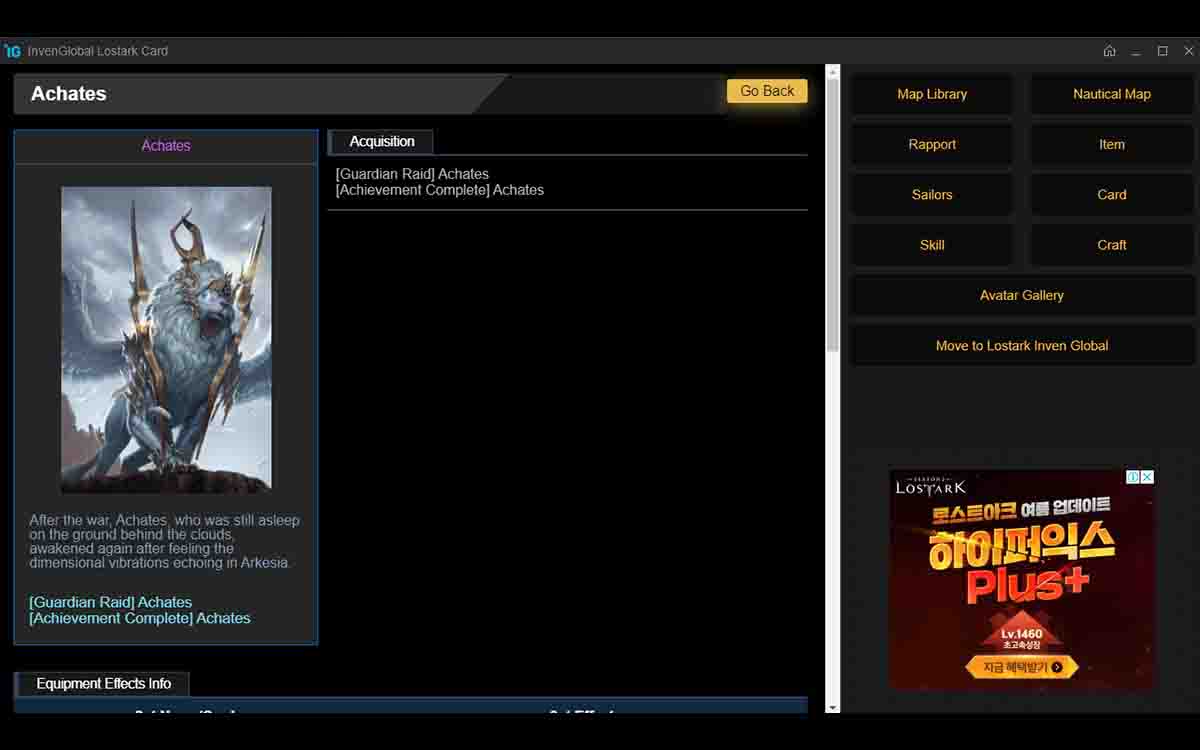The height and width of the screenshot is (750, 1200).
Task: Close the Lost Ark advertisement
Action: pos(1148,477)
